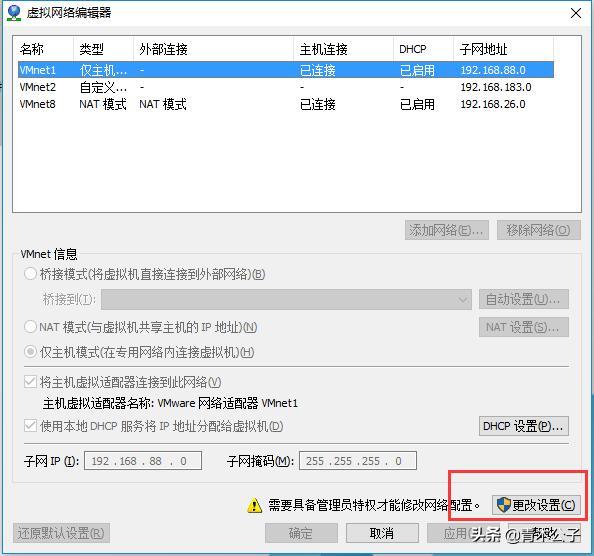The height and width of the screenshot is (556, 594).
Task: Click the 已连接 cell in VMnet8 row
Action: pyautogui.click(x=317, y=104)
